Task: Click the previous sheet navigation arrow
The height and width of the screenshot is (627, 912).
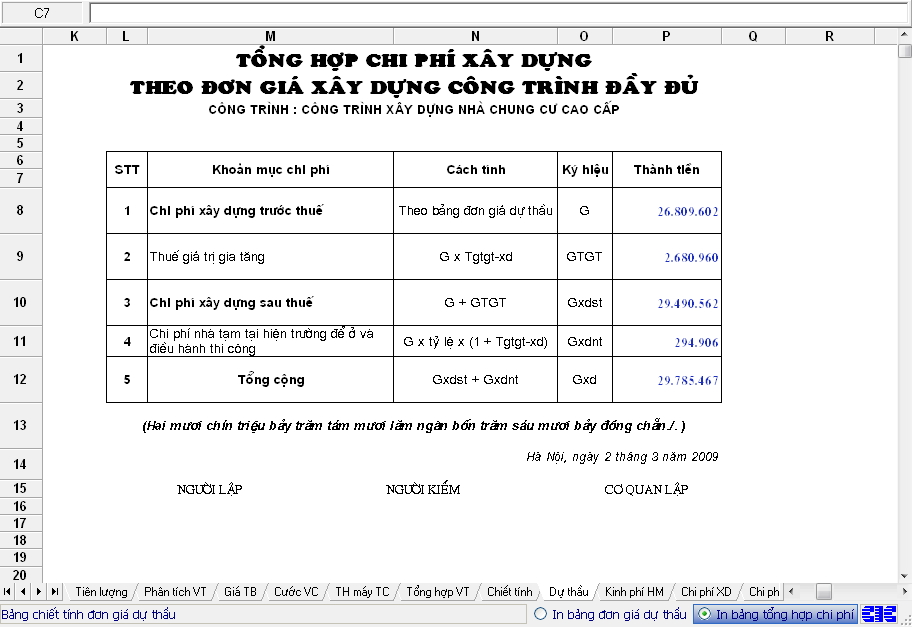Action: coord(24,592)
